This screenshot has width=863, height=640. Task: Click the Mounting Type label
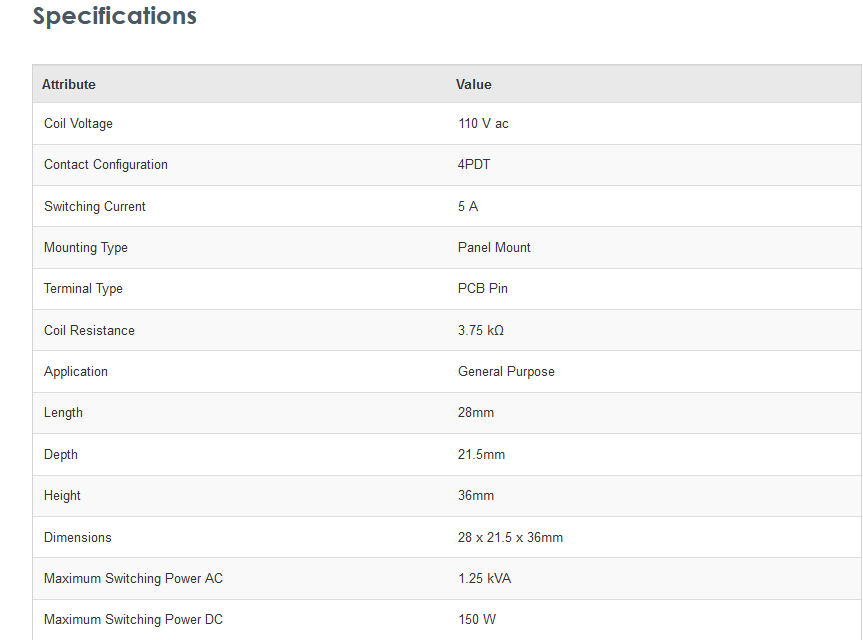(86, 248)
